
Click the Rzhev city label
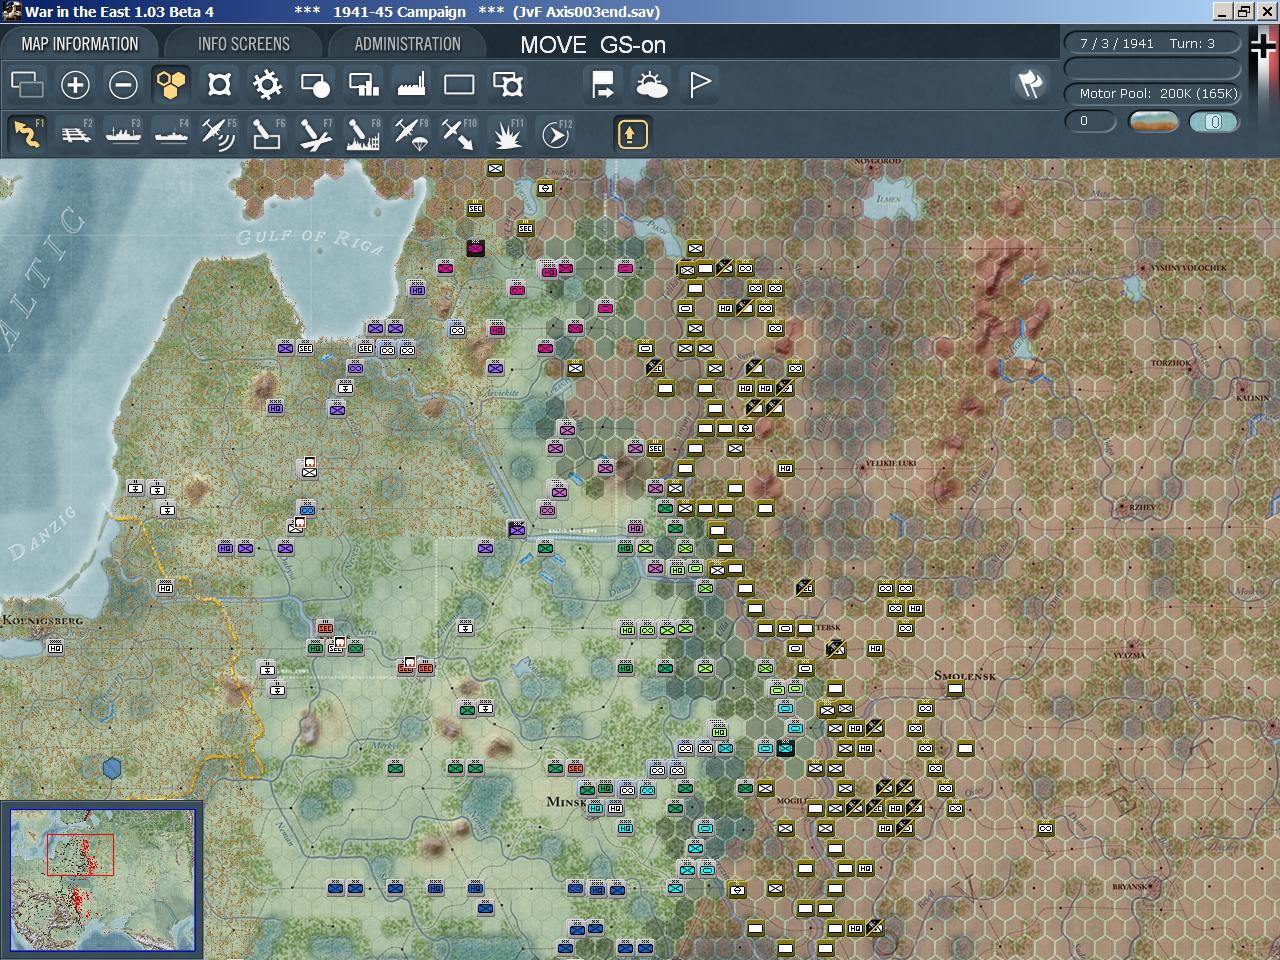click(x=1142, y=507)
